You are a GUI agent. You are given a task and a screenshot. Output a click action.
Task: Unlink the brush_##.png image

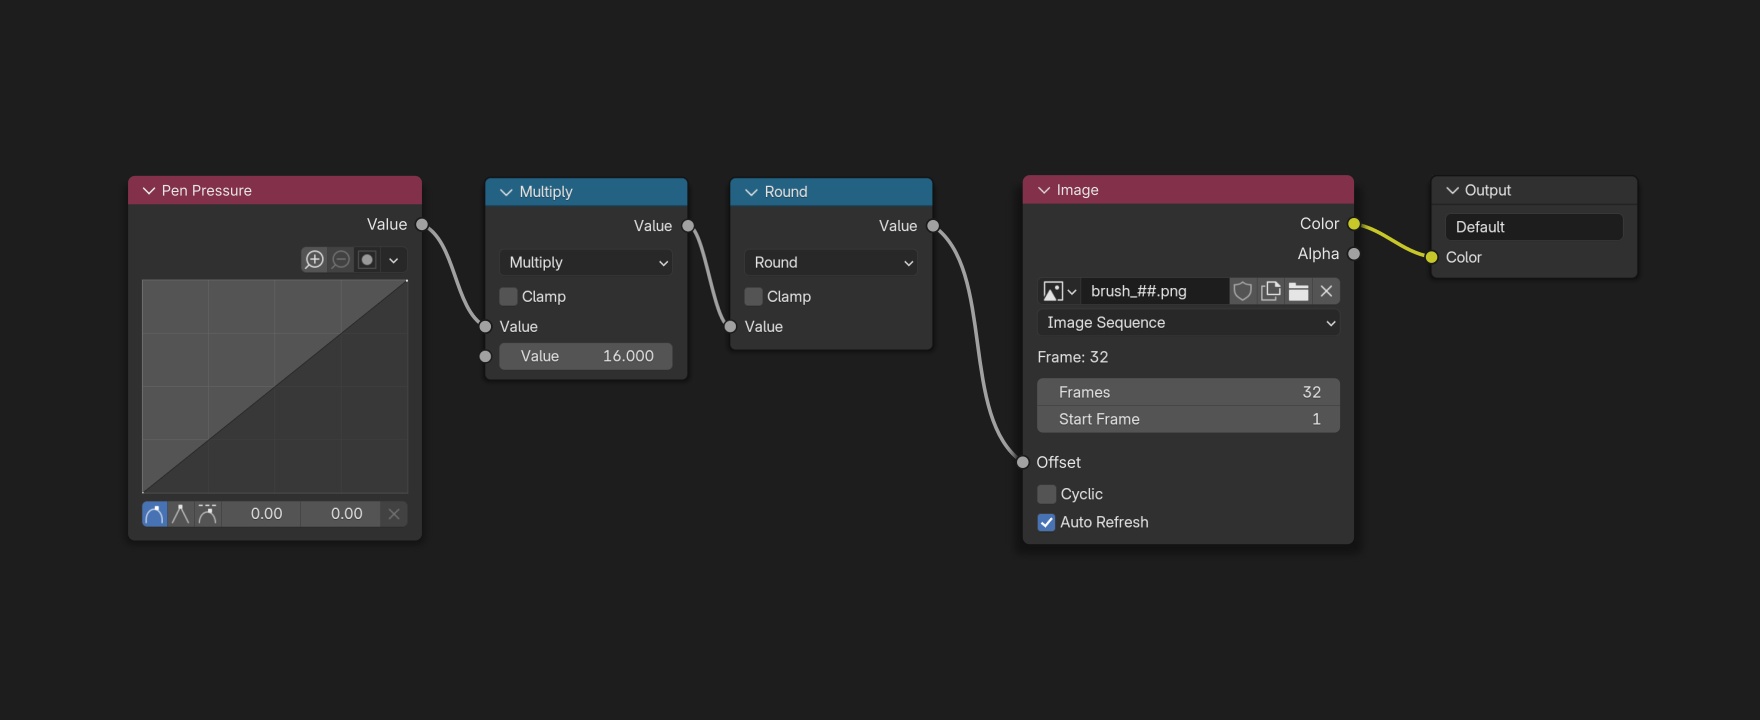[x=1326, y=291]
